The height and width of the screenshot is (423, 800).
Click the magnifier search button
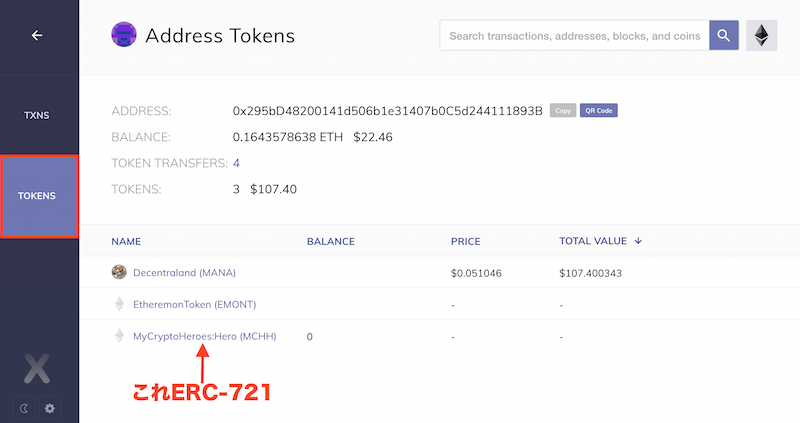[723, 35]
